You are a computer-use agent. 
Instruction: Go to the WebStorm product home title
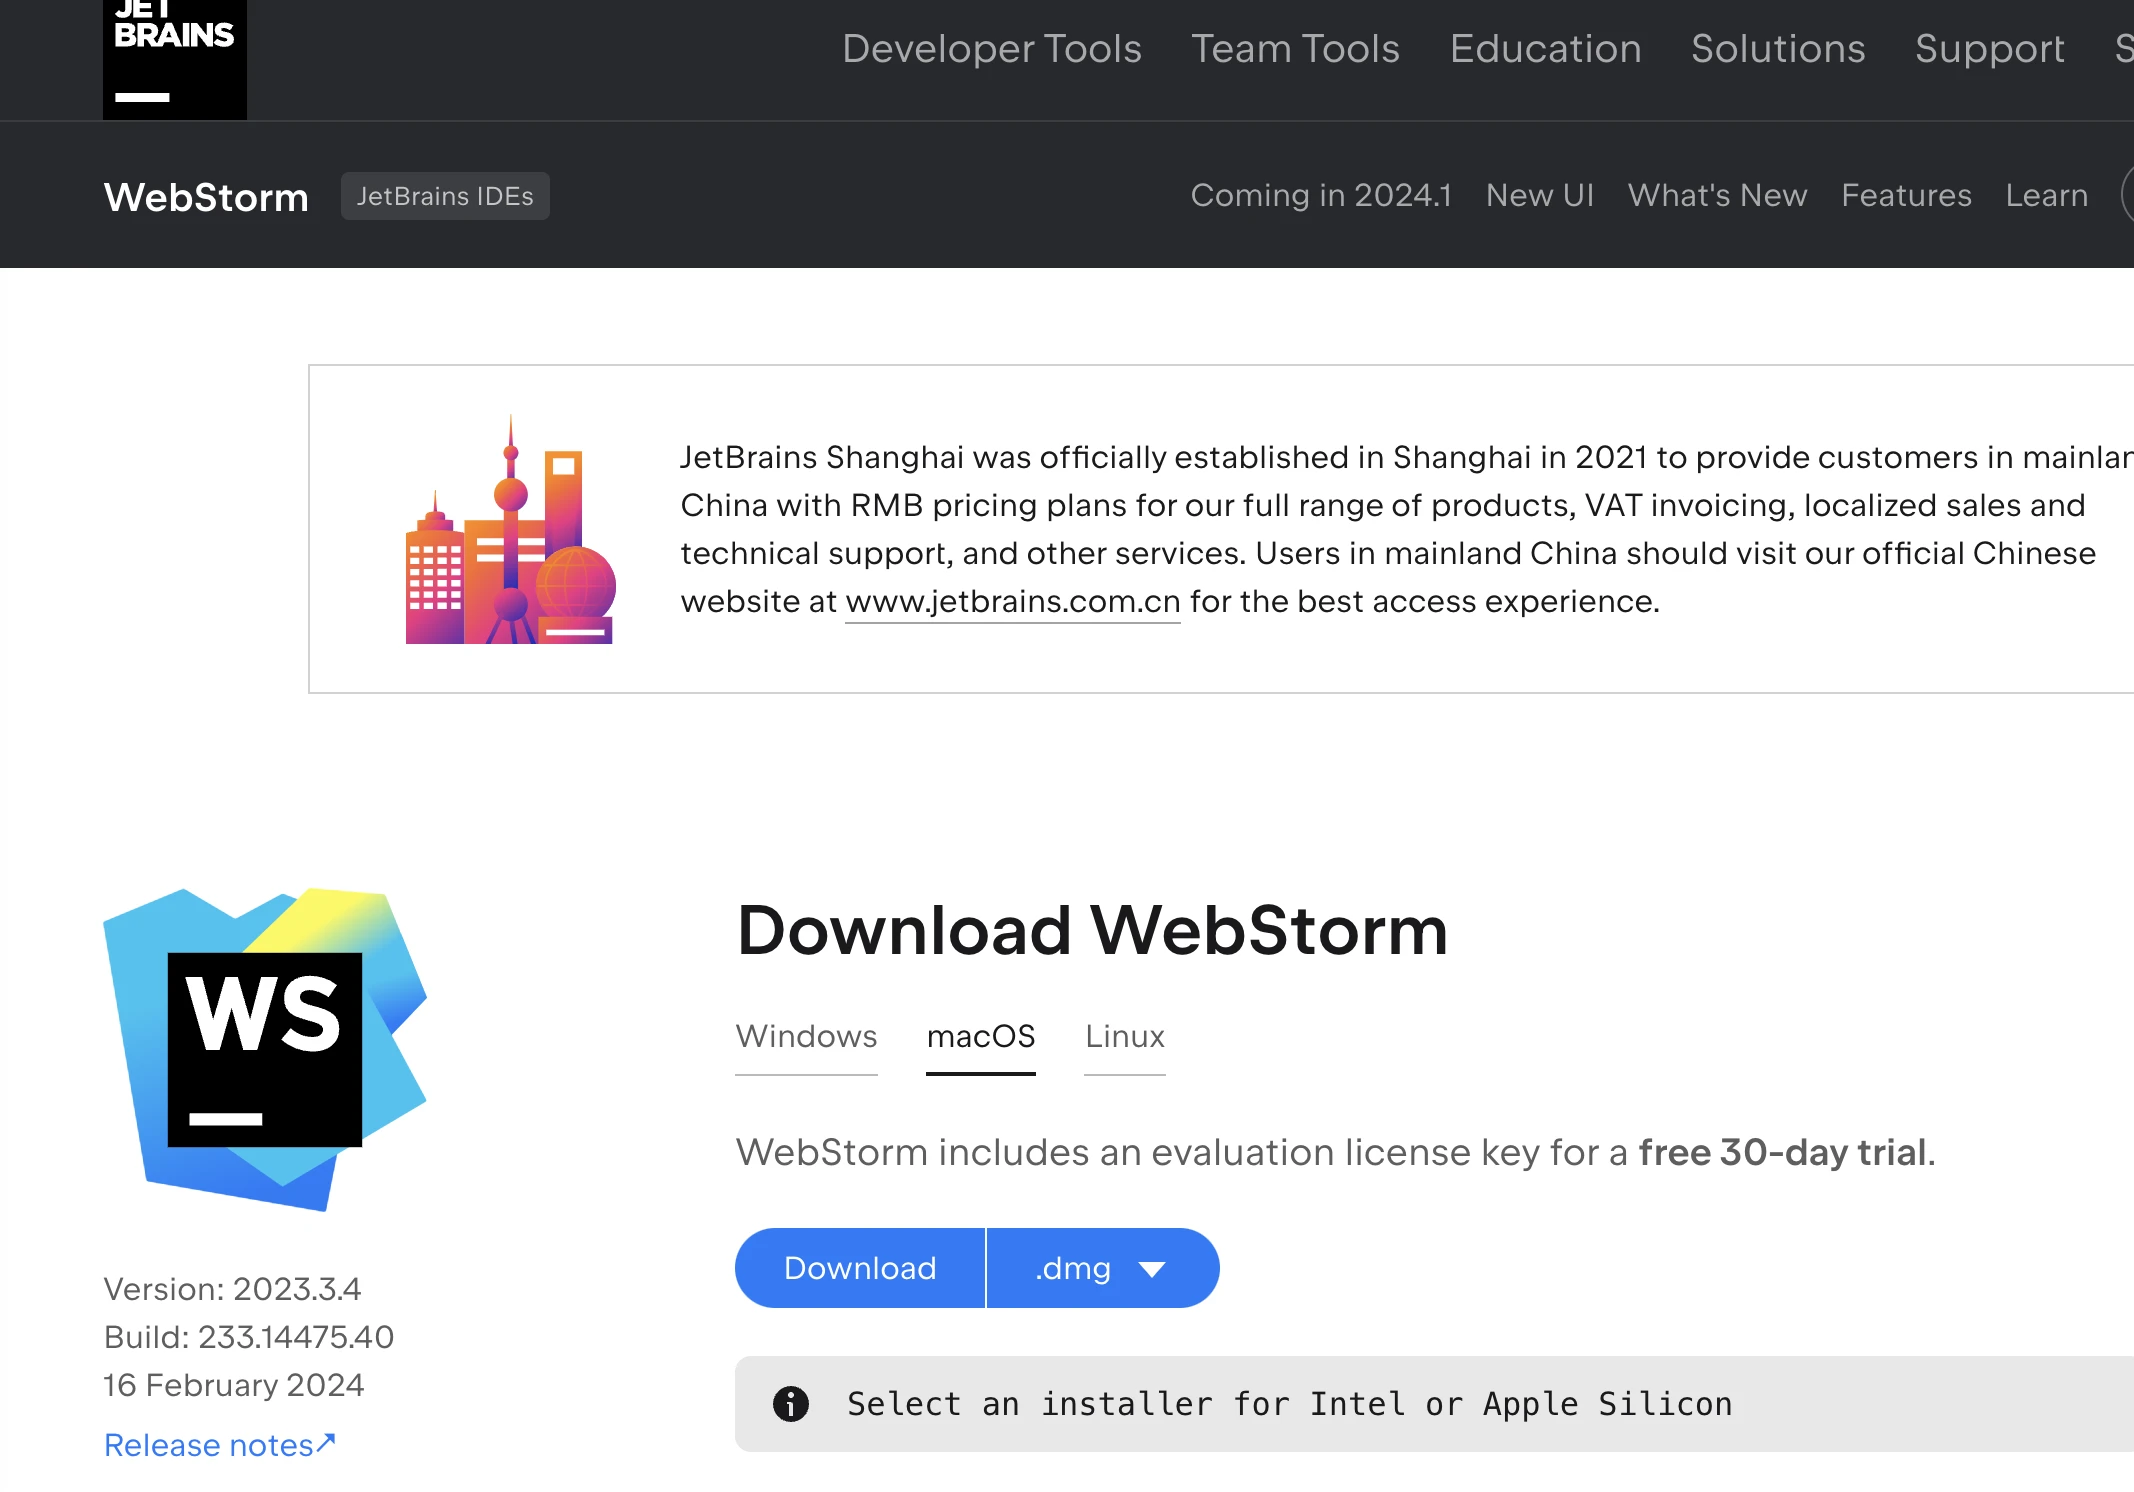point(206,197)
